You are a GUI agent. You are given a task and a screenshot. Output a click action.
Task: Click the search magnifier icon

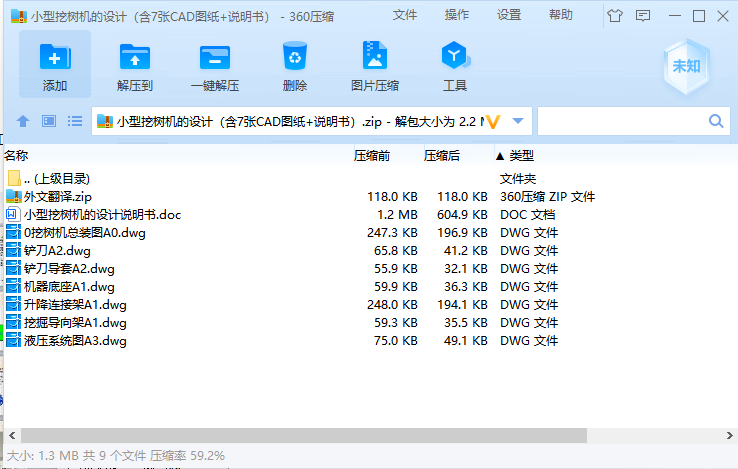click(x=716, y=121)
